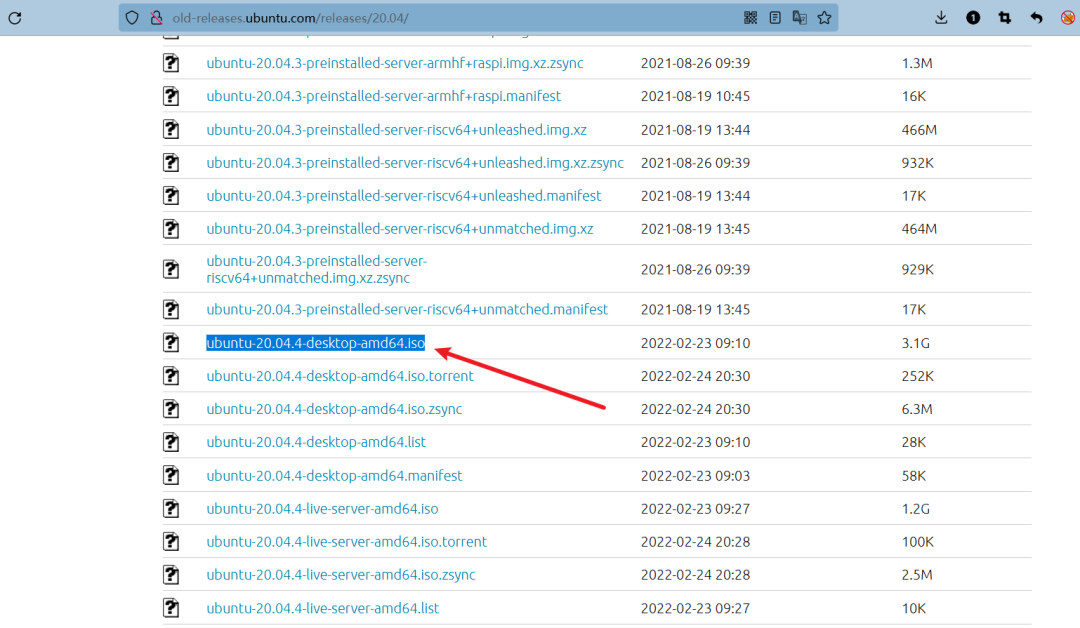Select the 464M size value
Screen dimensions: 1080x628
919,229
